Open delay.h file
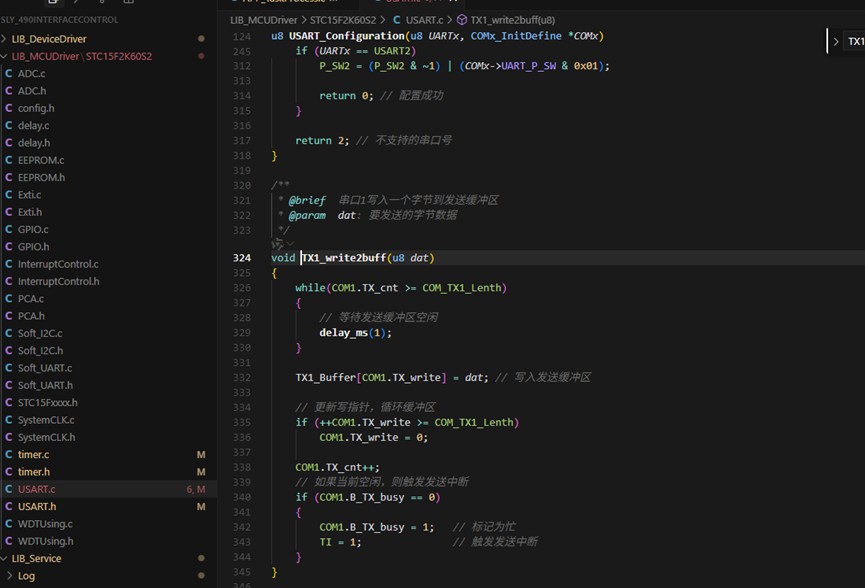This screenshot has width=865, height=588. [x=34, y=142]
